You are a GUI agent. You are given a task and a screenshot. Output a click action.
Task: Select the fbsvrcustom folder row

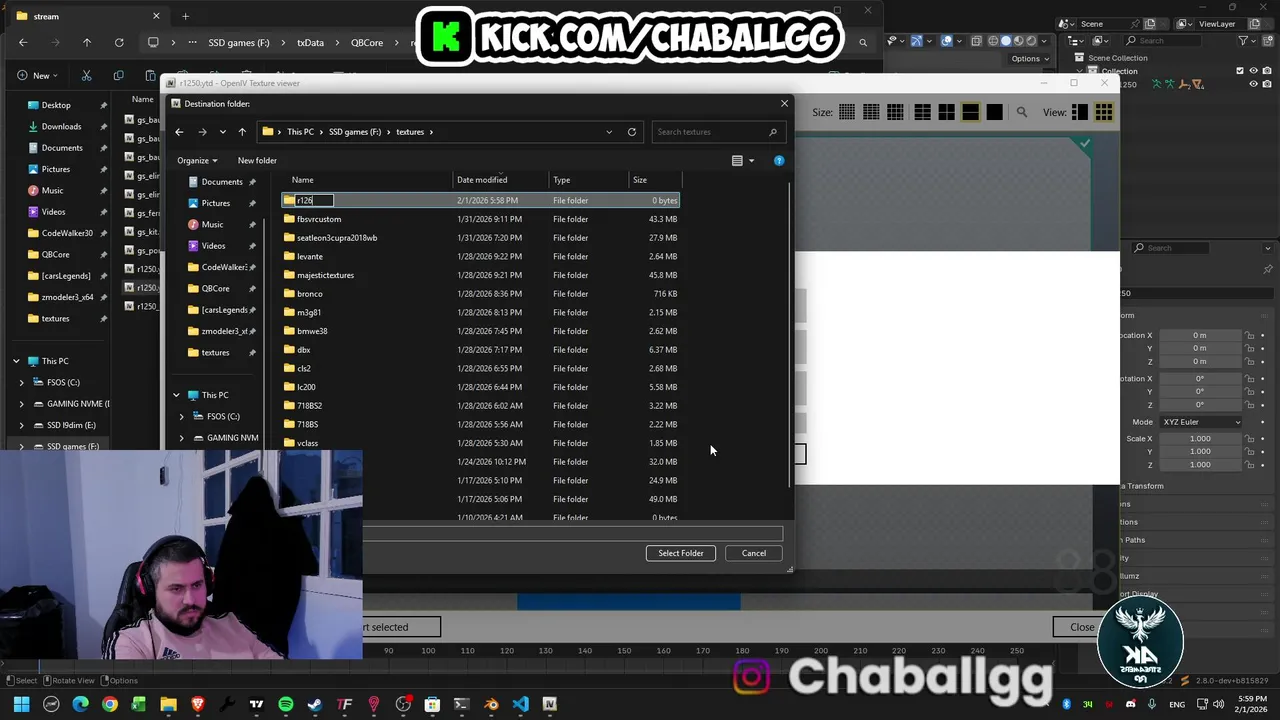480,219
